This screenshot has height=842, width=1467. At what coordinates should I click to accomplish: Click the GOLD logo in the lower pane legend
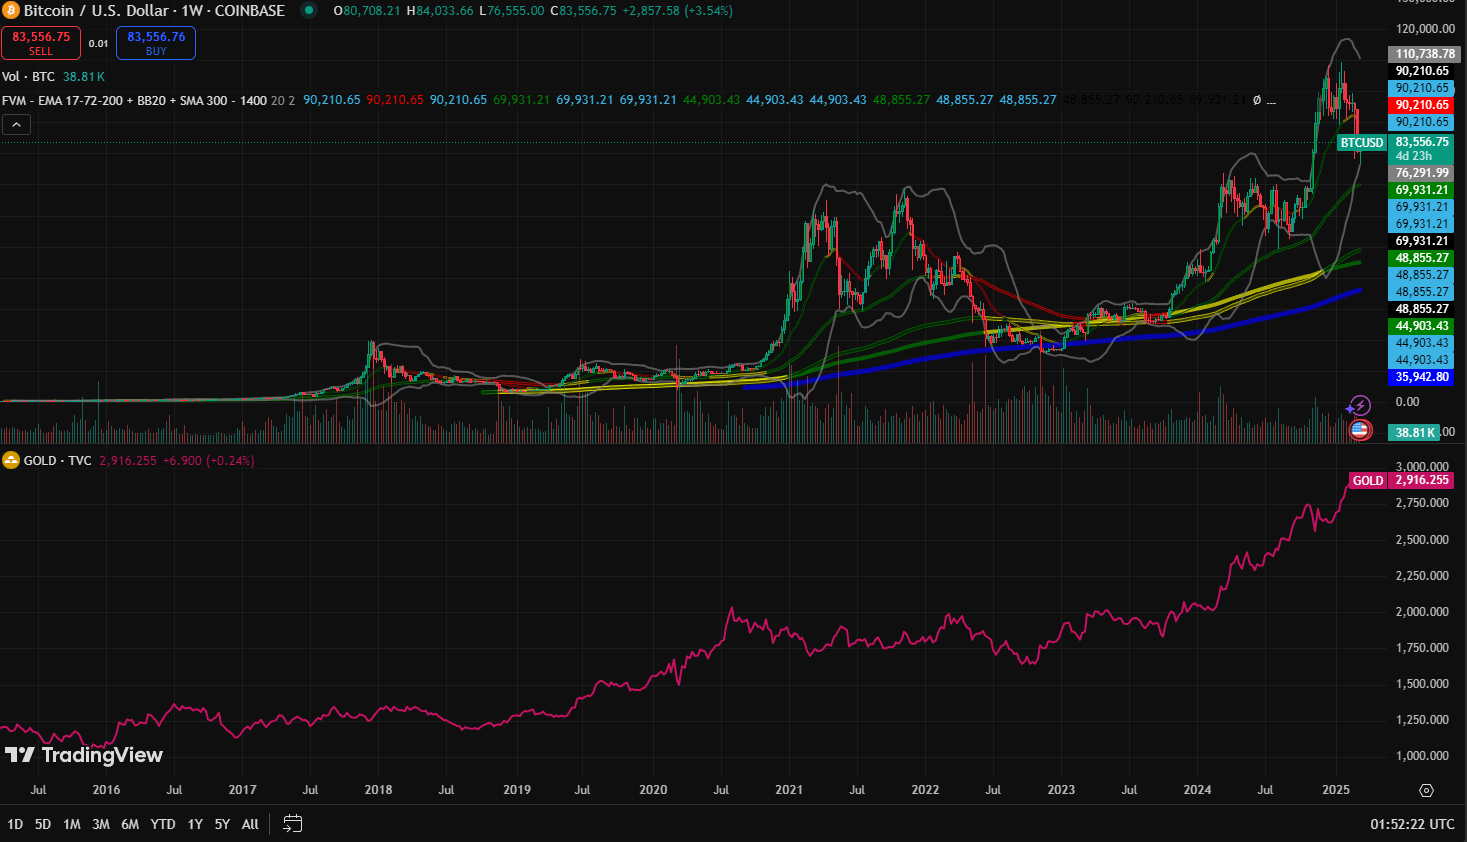tap(11, 460)
